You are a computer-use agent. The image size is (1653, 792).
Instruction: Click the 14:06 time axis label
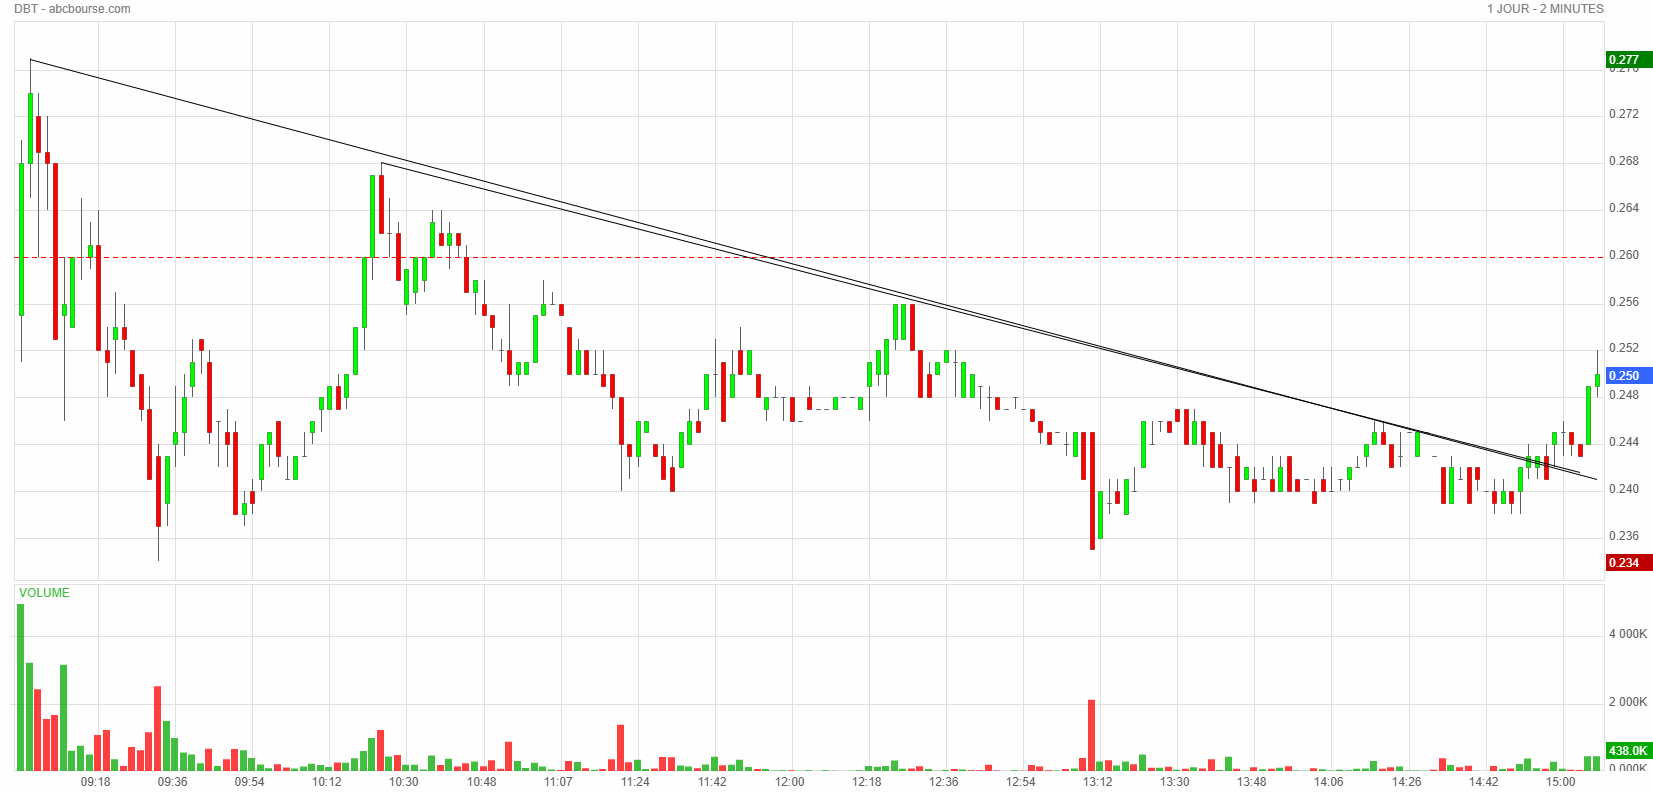(x=1329, y=782)
